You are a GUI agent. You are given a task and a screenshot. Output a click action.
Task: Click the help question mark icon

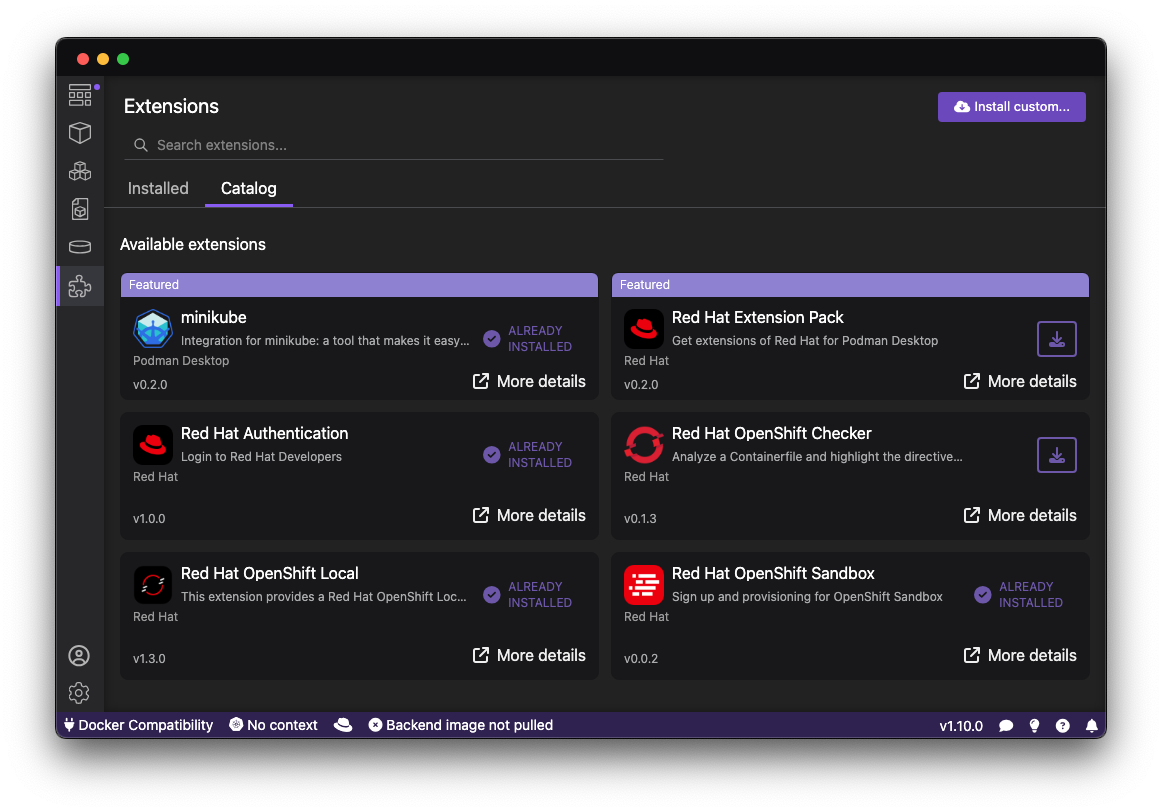pos(1063,726)
